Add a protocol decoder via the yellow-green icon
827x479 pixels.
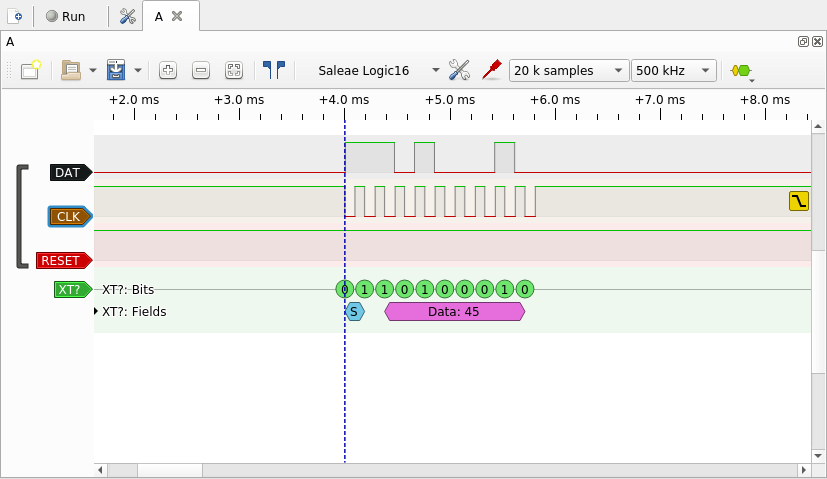[x=742, y=71]
